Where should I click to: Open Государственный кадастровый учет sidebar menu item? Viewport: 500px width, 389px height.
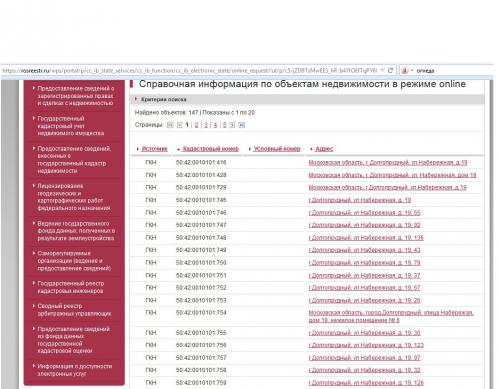[x=70, y=126]
